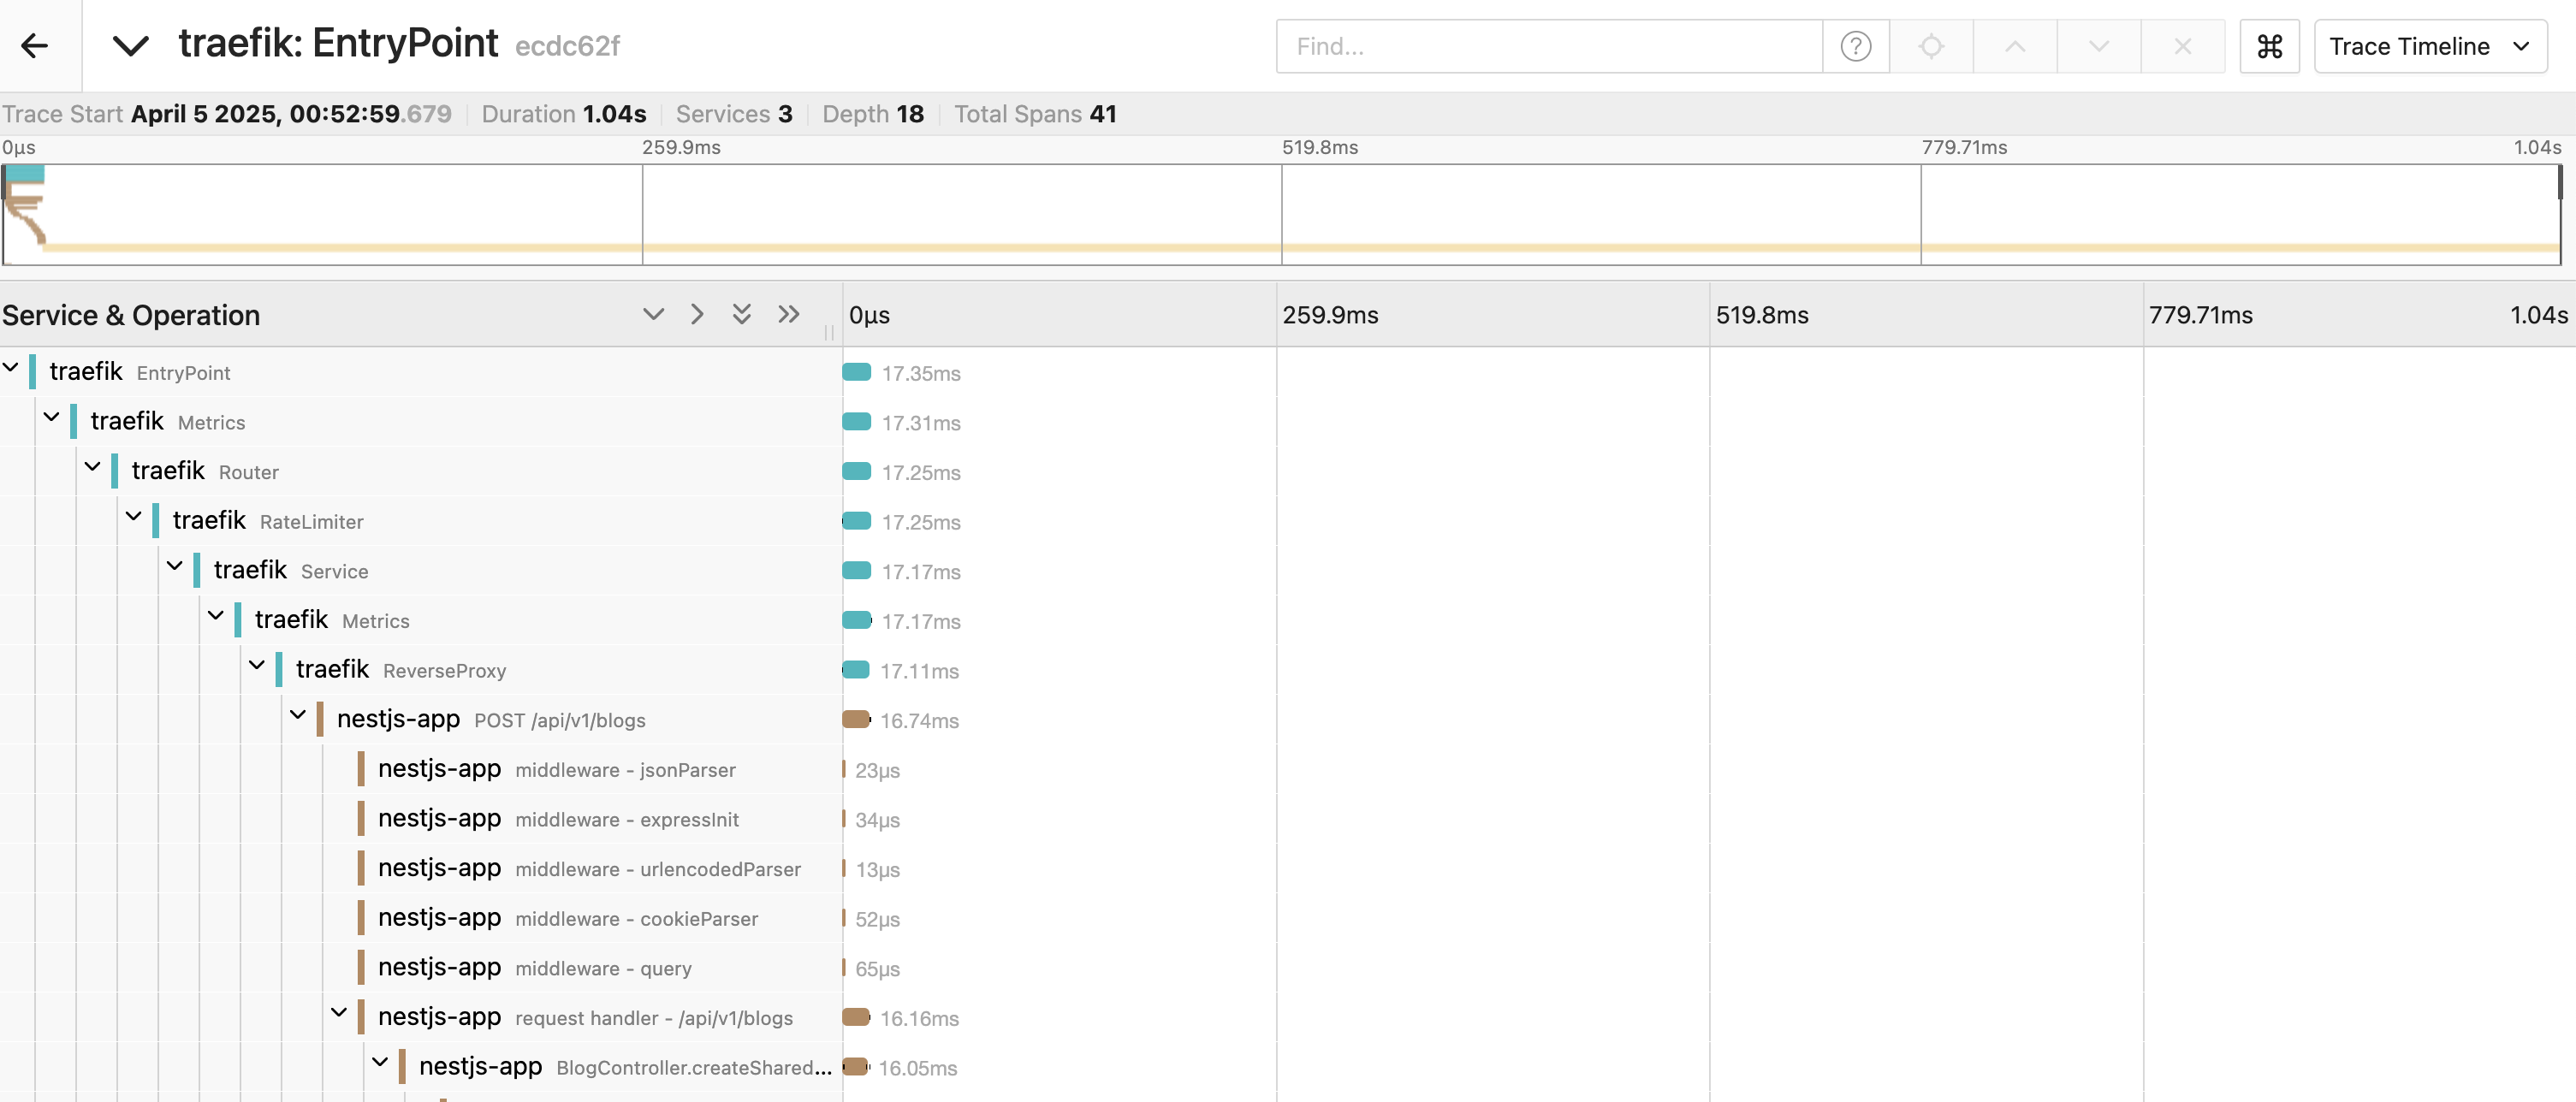Click the locate crosshair icon
The width and height of the screenshot is (2576, 1102).
[1931, 46]
